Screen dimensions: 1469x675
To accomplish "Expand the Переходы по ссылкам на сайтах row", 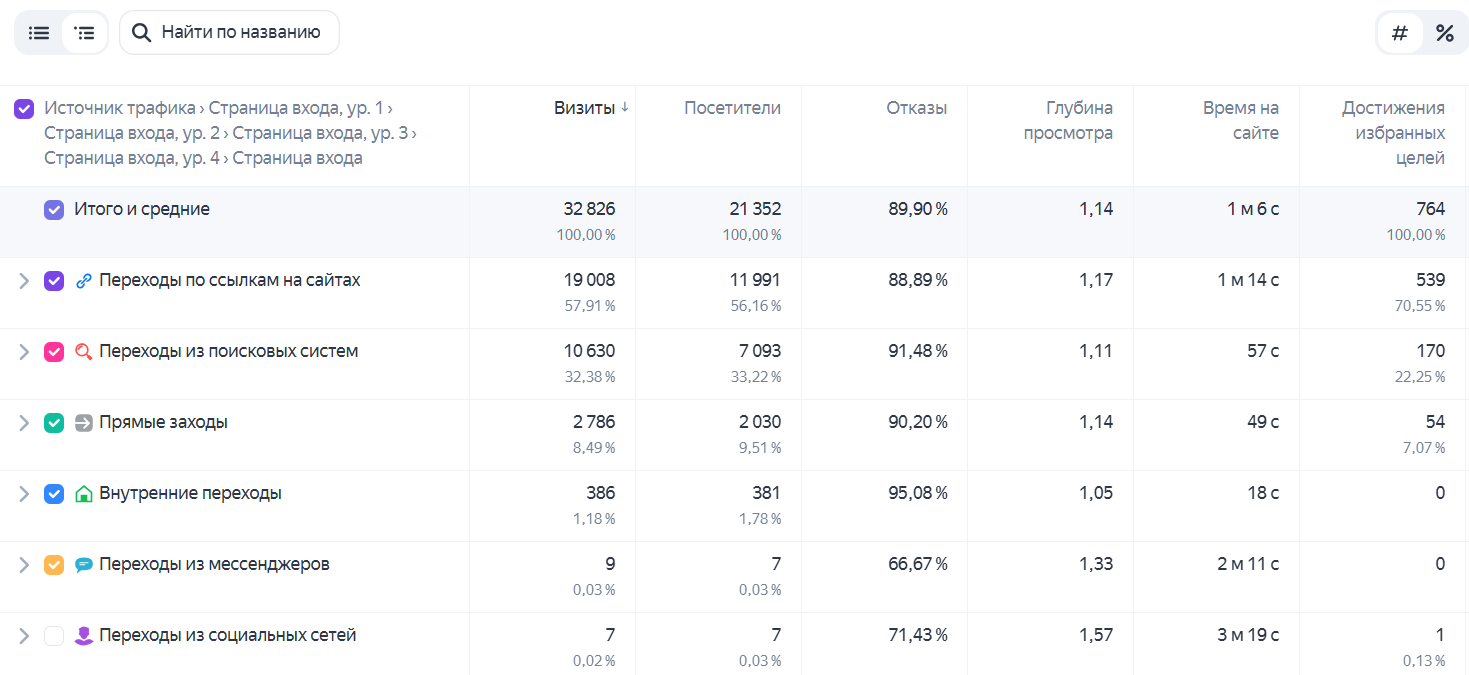I will 25,281.
